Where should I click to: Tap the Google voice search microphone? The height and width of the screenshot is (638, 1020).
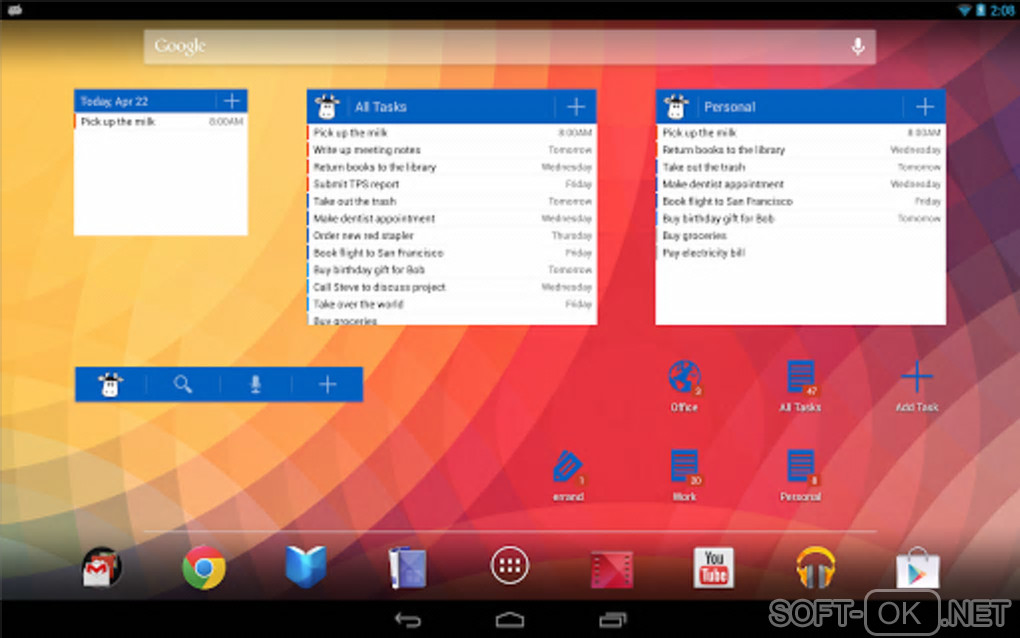(858, 46)
